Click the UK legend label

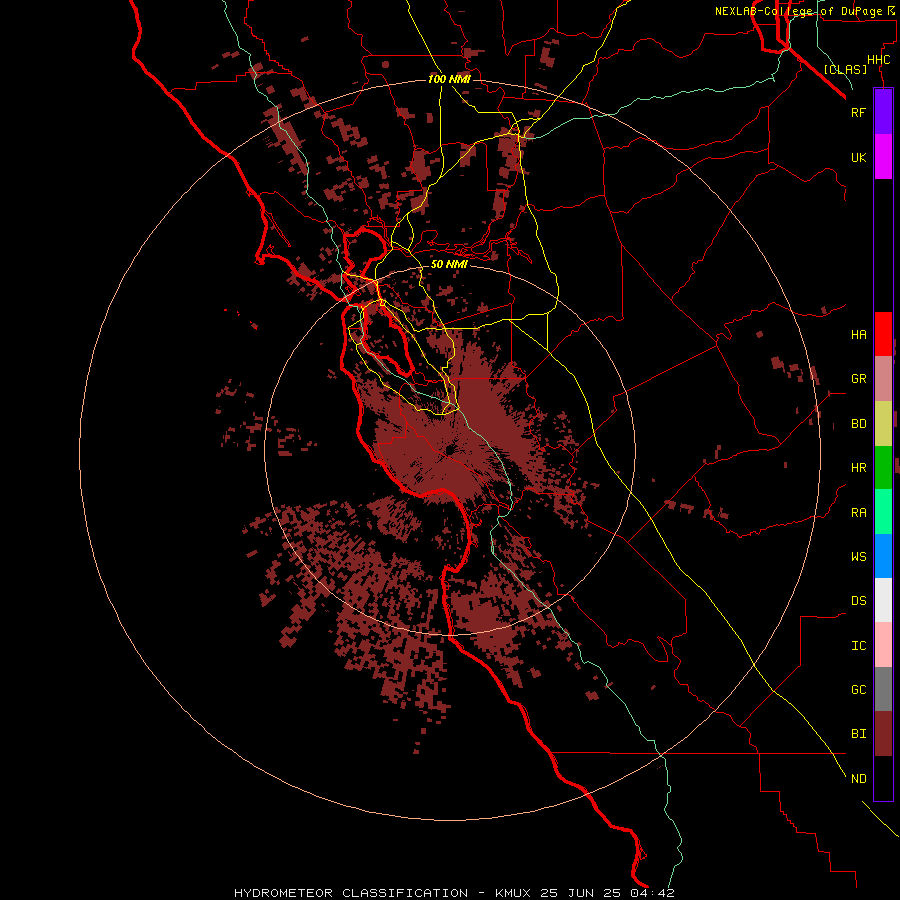[x=858, y=157]
